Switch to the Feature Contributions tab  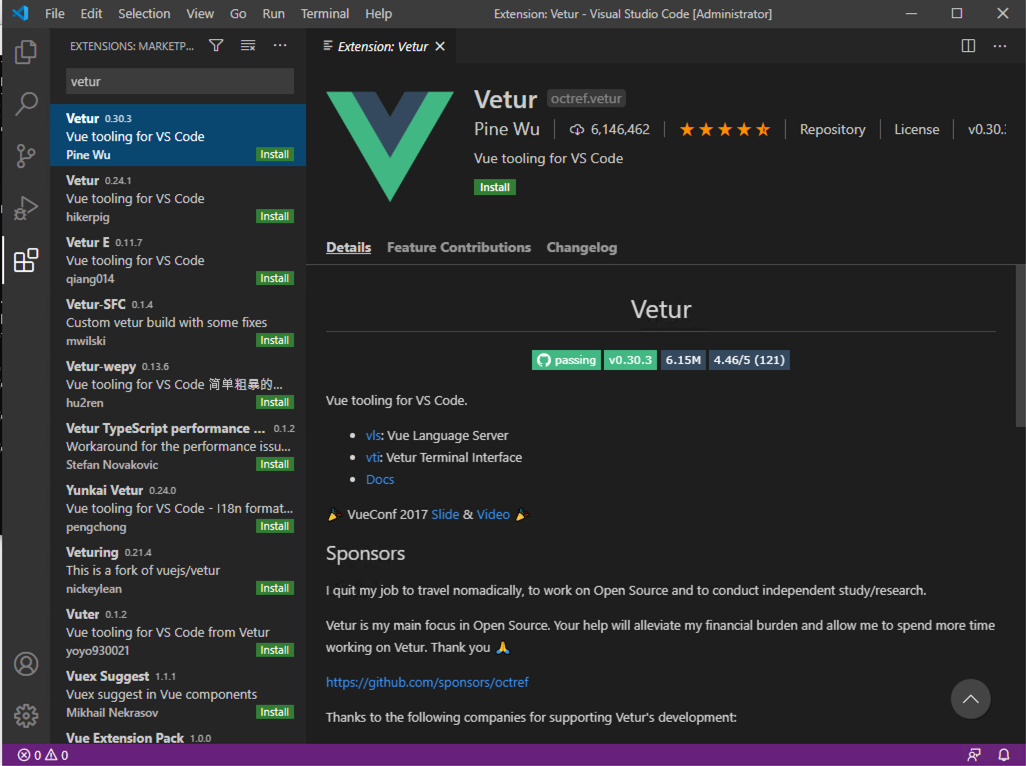[459, 247]
